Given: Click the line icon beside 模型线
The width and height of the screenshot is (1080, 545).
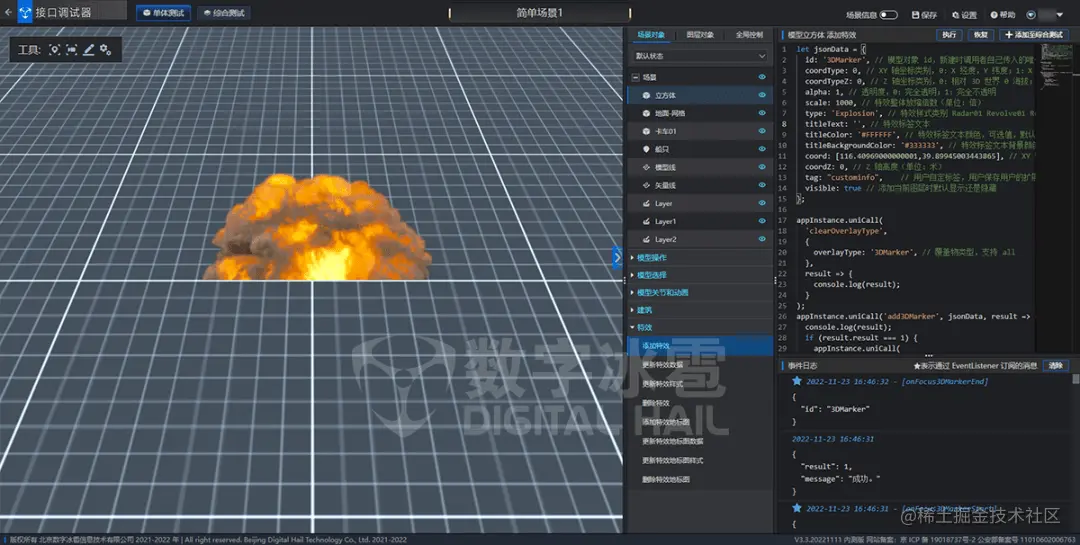Looking at the screenshot, I should pos(646,167).
